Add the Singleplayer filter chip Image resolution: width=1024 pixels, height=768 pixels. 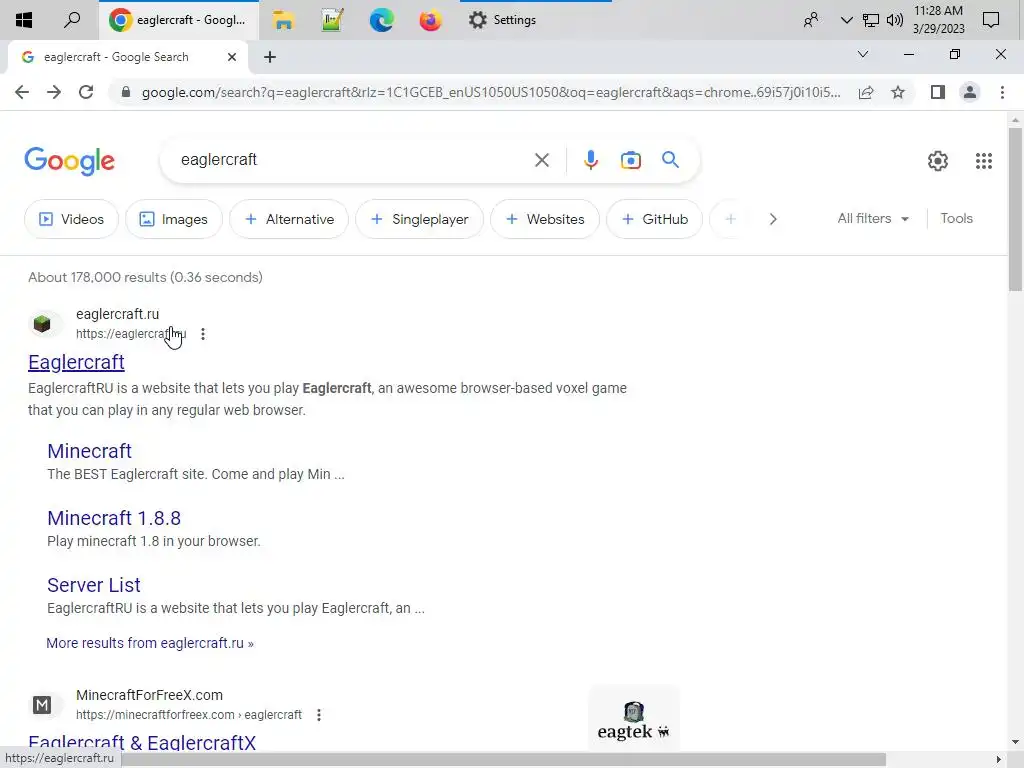coord(419,219)
